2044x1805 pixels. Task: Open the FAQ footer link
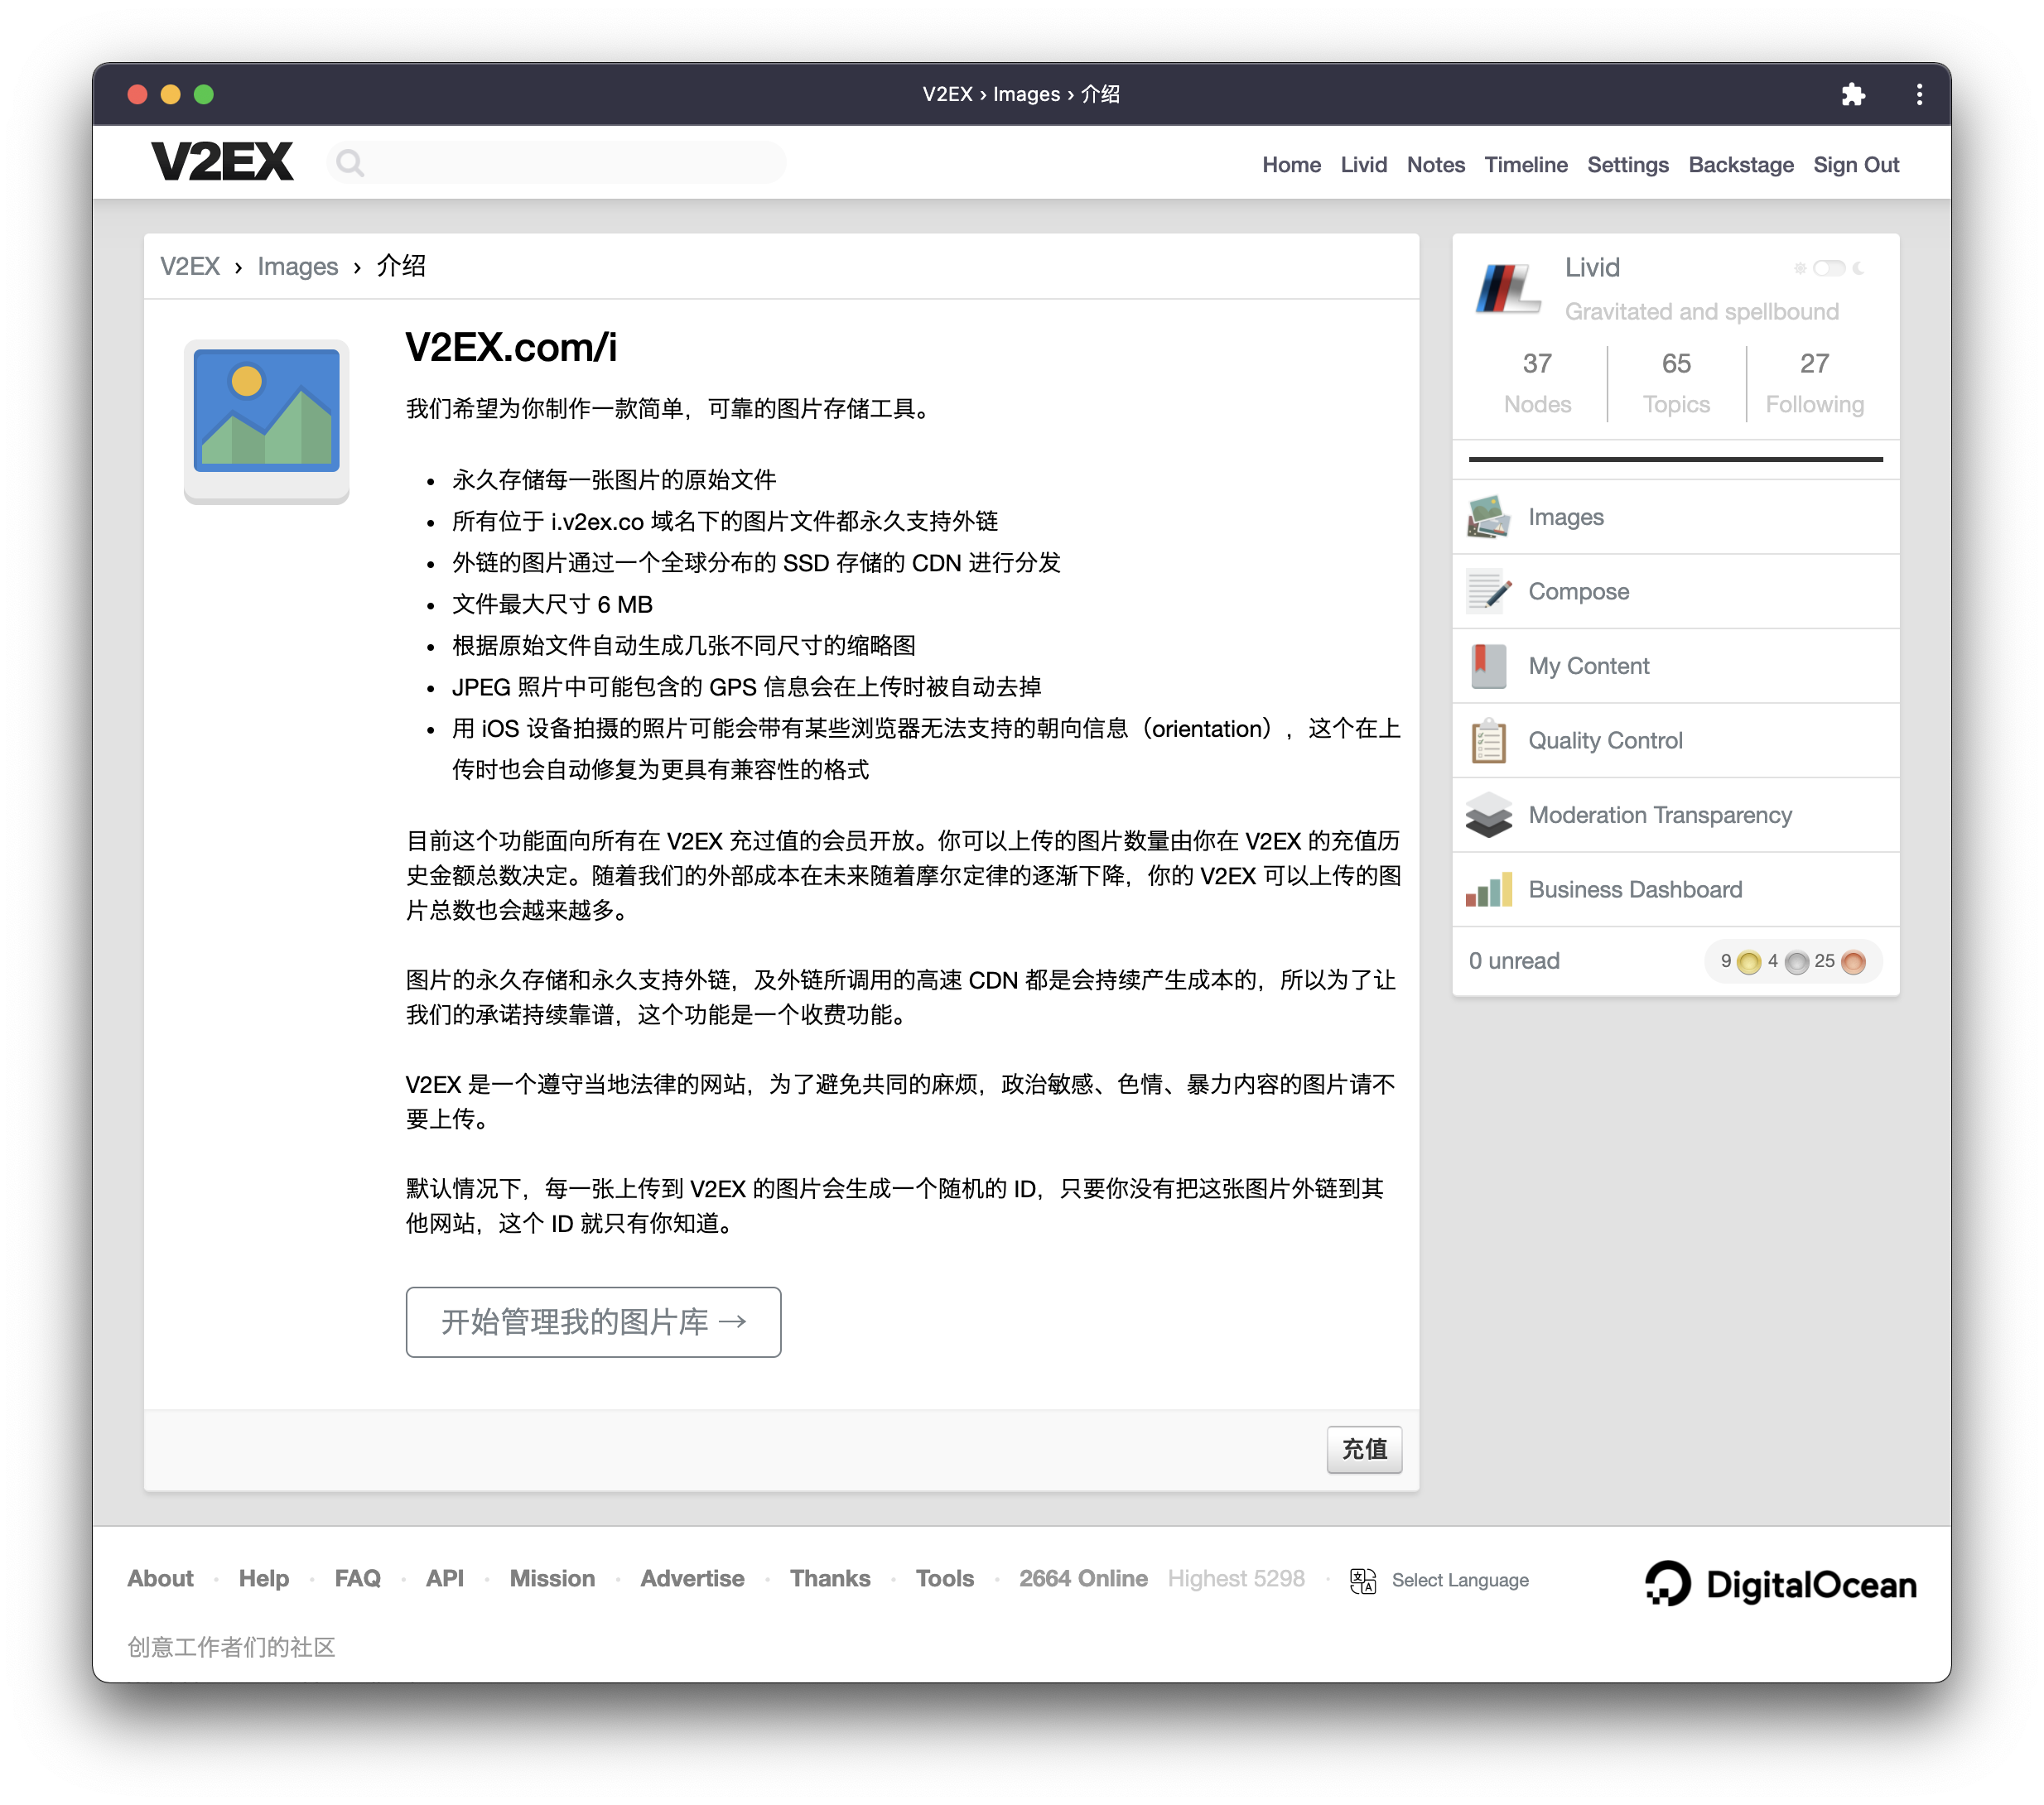pos(358,1579)
